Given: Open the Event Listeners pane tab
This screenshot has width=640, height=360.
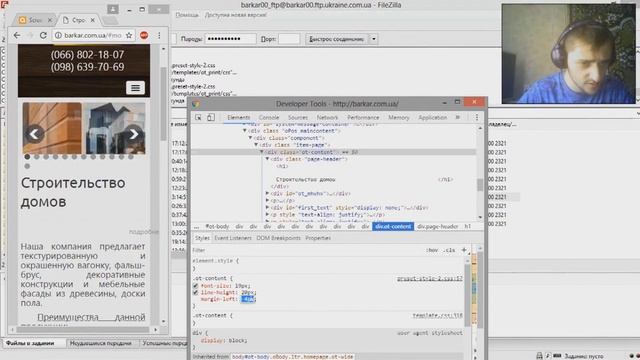Looking at the screenshot, I should pyautogui.click(x=233, y=238).
